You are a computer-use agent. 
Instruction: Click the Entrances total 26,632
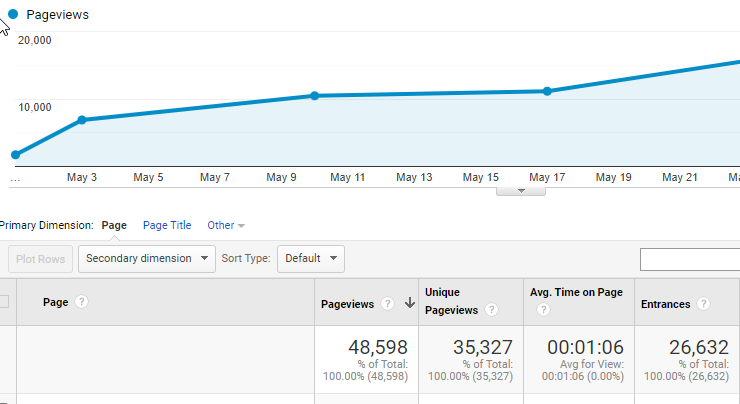pos(699,347)
